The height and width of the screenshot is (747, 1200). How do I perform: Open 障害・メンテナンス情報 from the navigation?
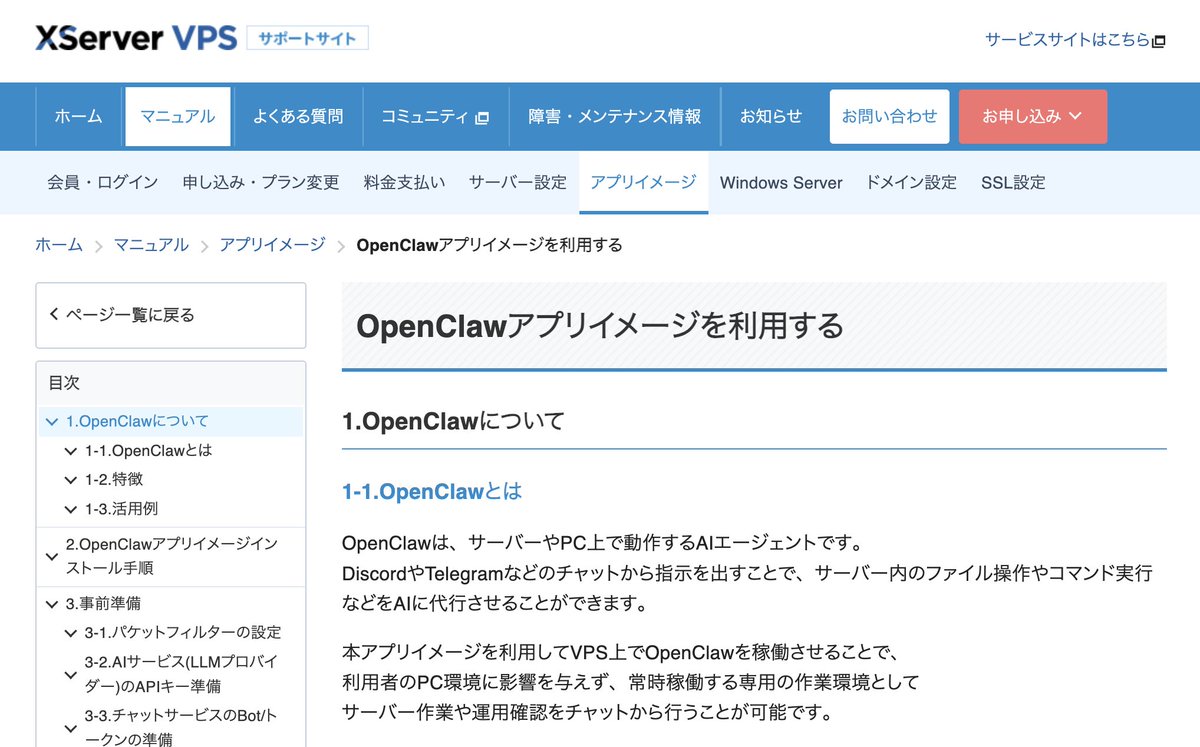point(613,116)
